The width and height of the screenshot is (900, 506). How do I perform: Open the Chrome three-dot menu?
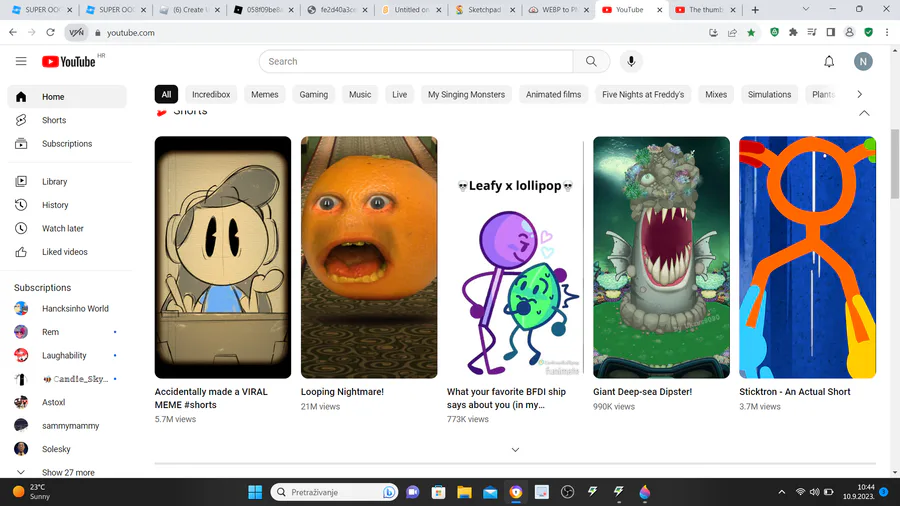pos(887,33)
